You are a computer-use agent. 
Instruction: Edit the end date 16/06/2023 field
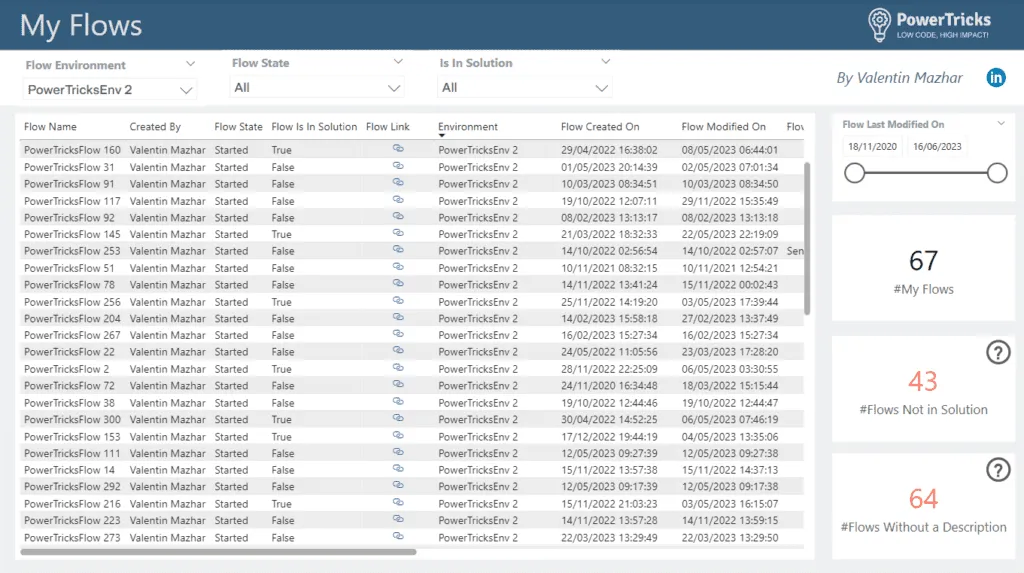[x=937, y=147]
